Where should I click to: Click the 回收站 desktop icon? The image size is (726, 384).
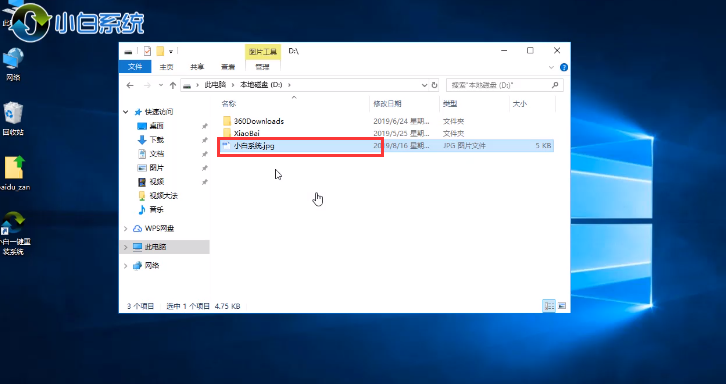click(x=13, y=120)
